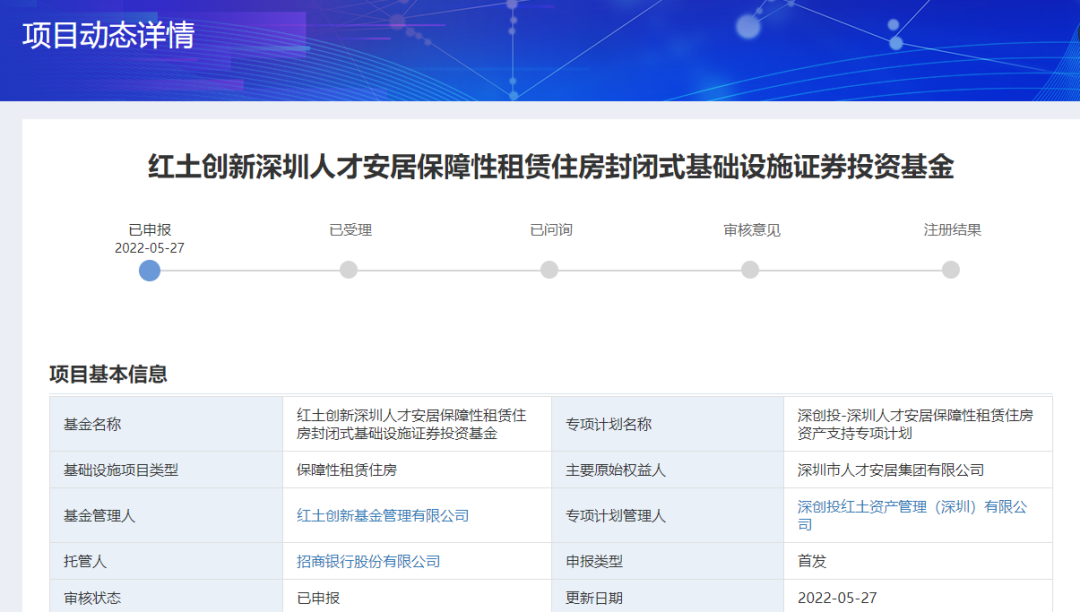
Task: Click the large fund name heading above the timeline
Action: pyautogui.click(x=551, y=166)
